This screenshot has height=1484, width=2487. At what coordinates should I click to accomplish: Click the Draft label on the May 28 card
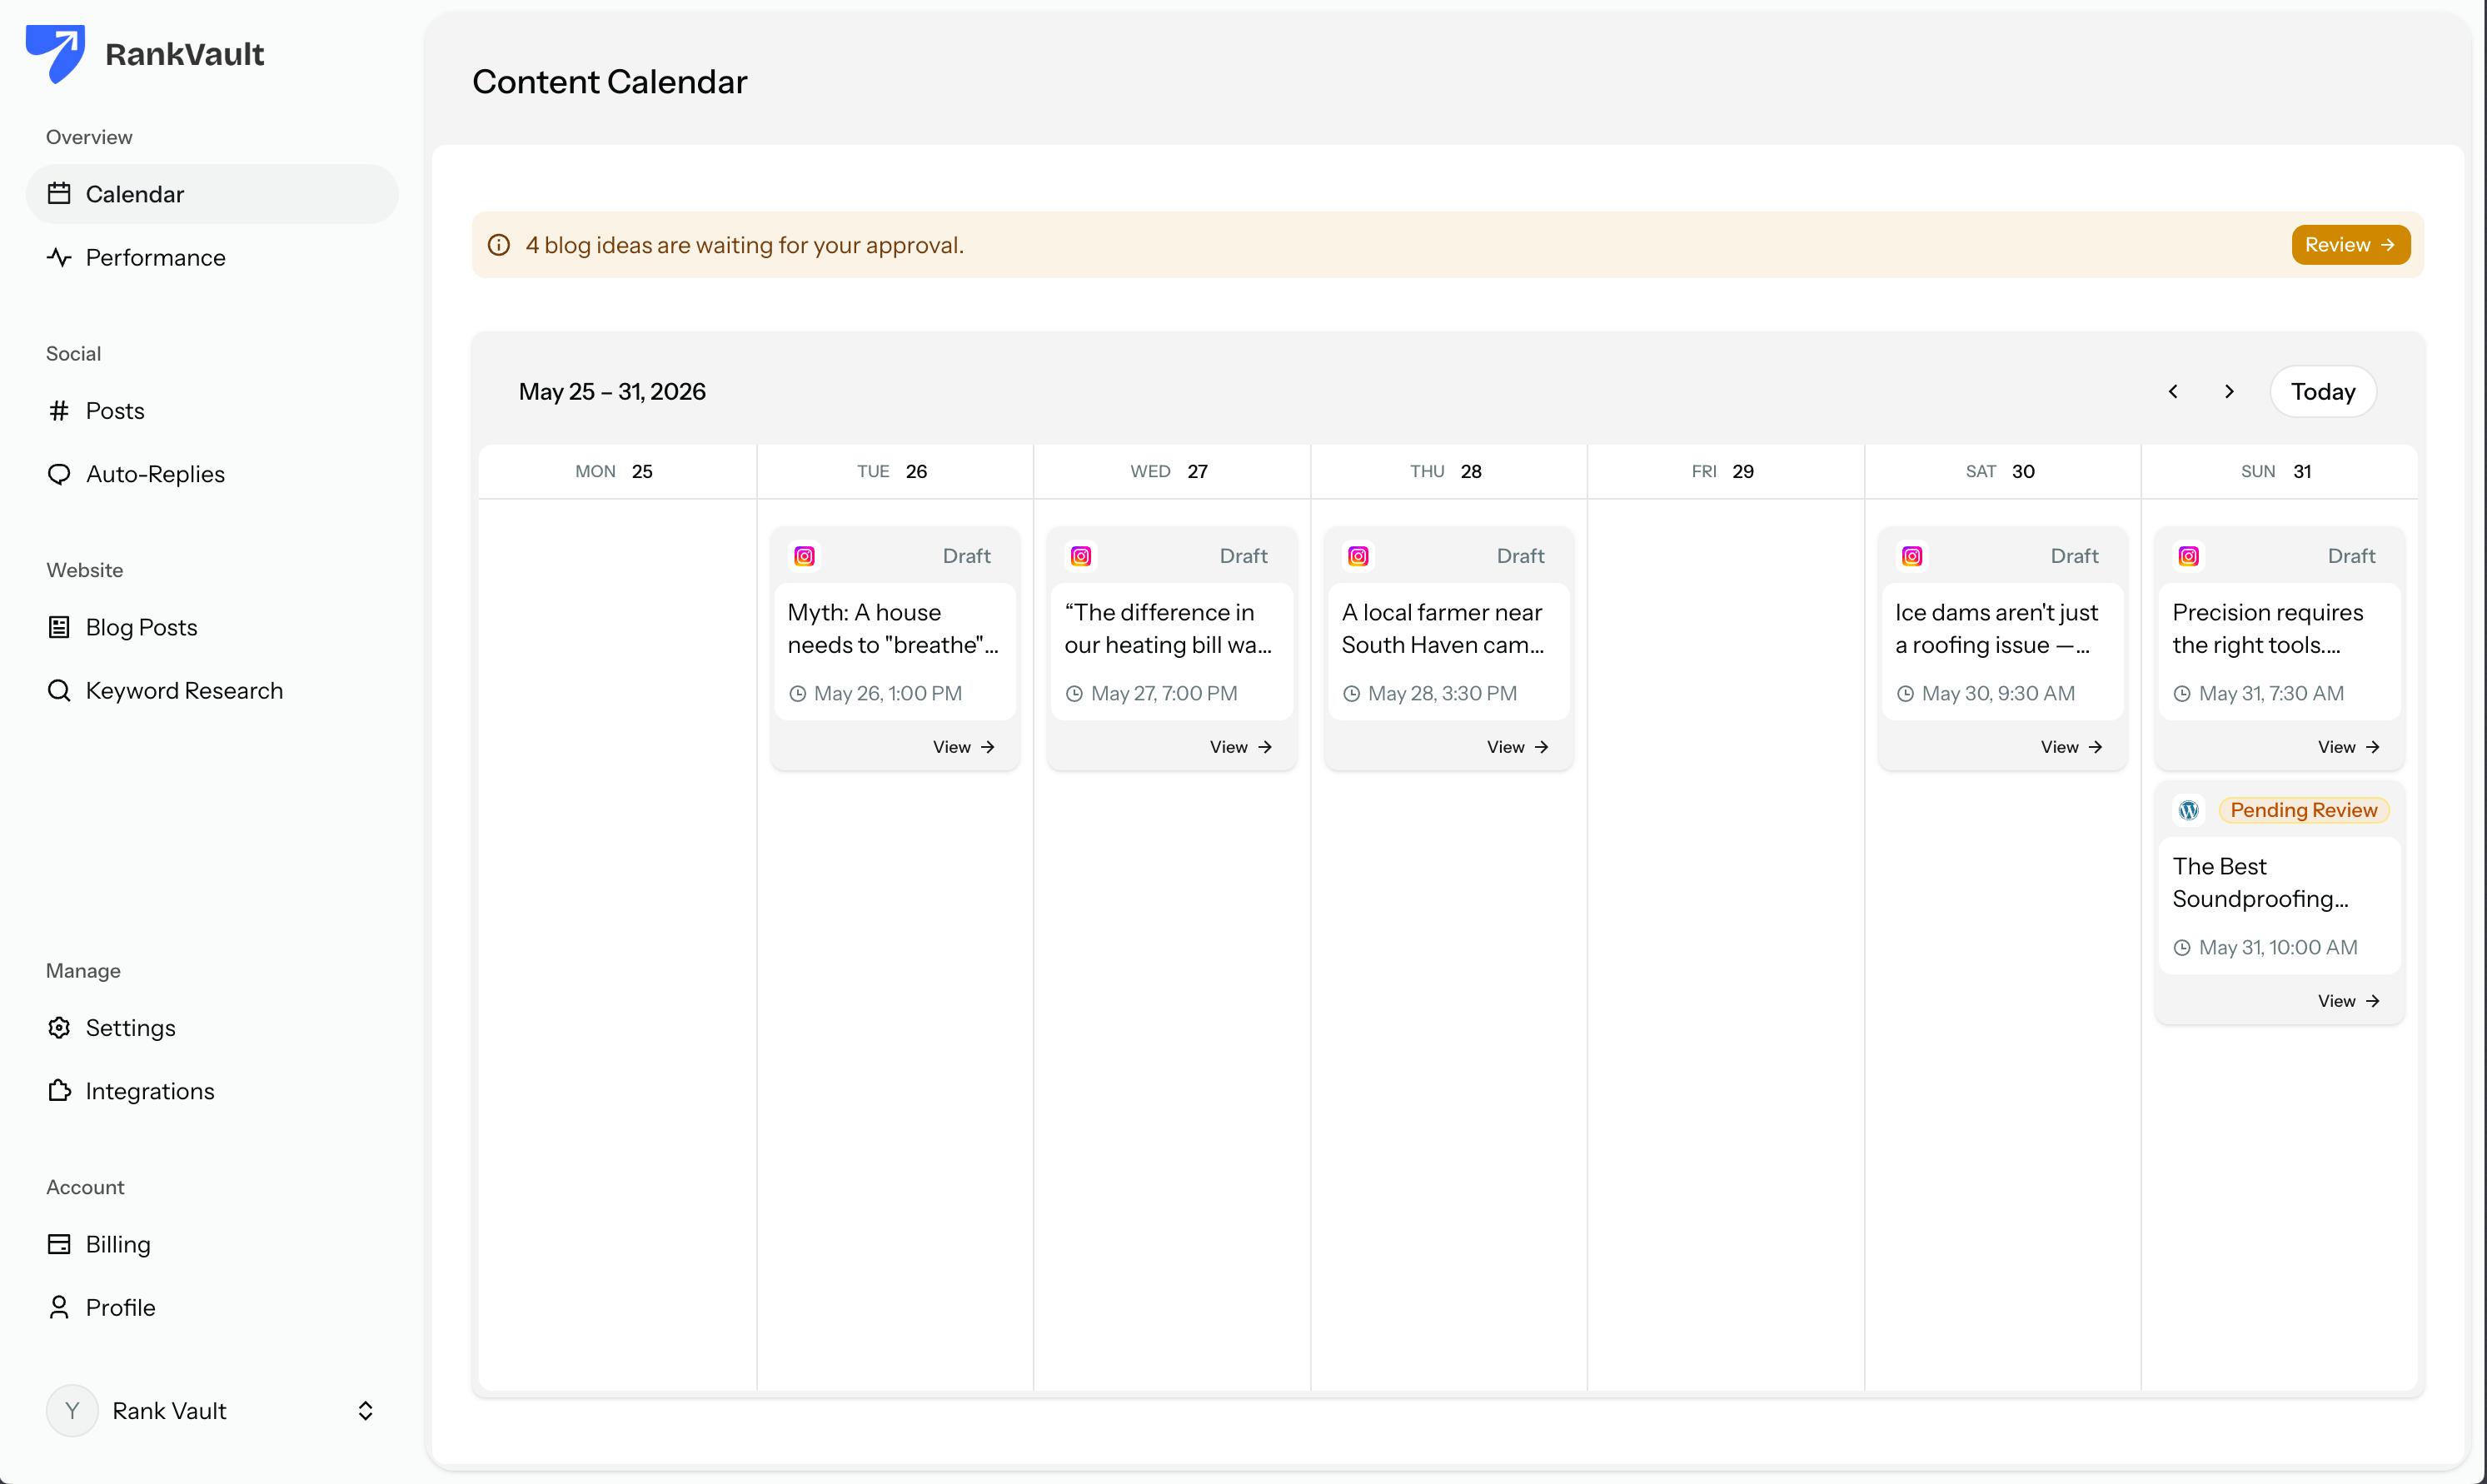[1520, 556]
